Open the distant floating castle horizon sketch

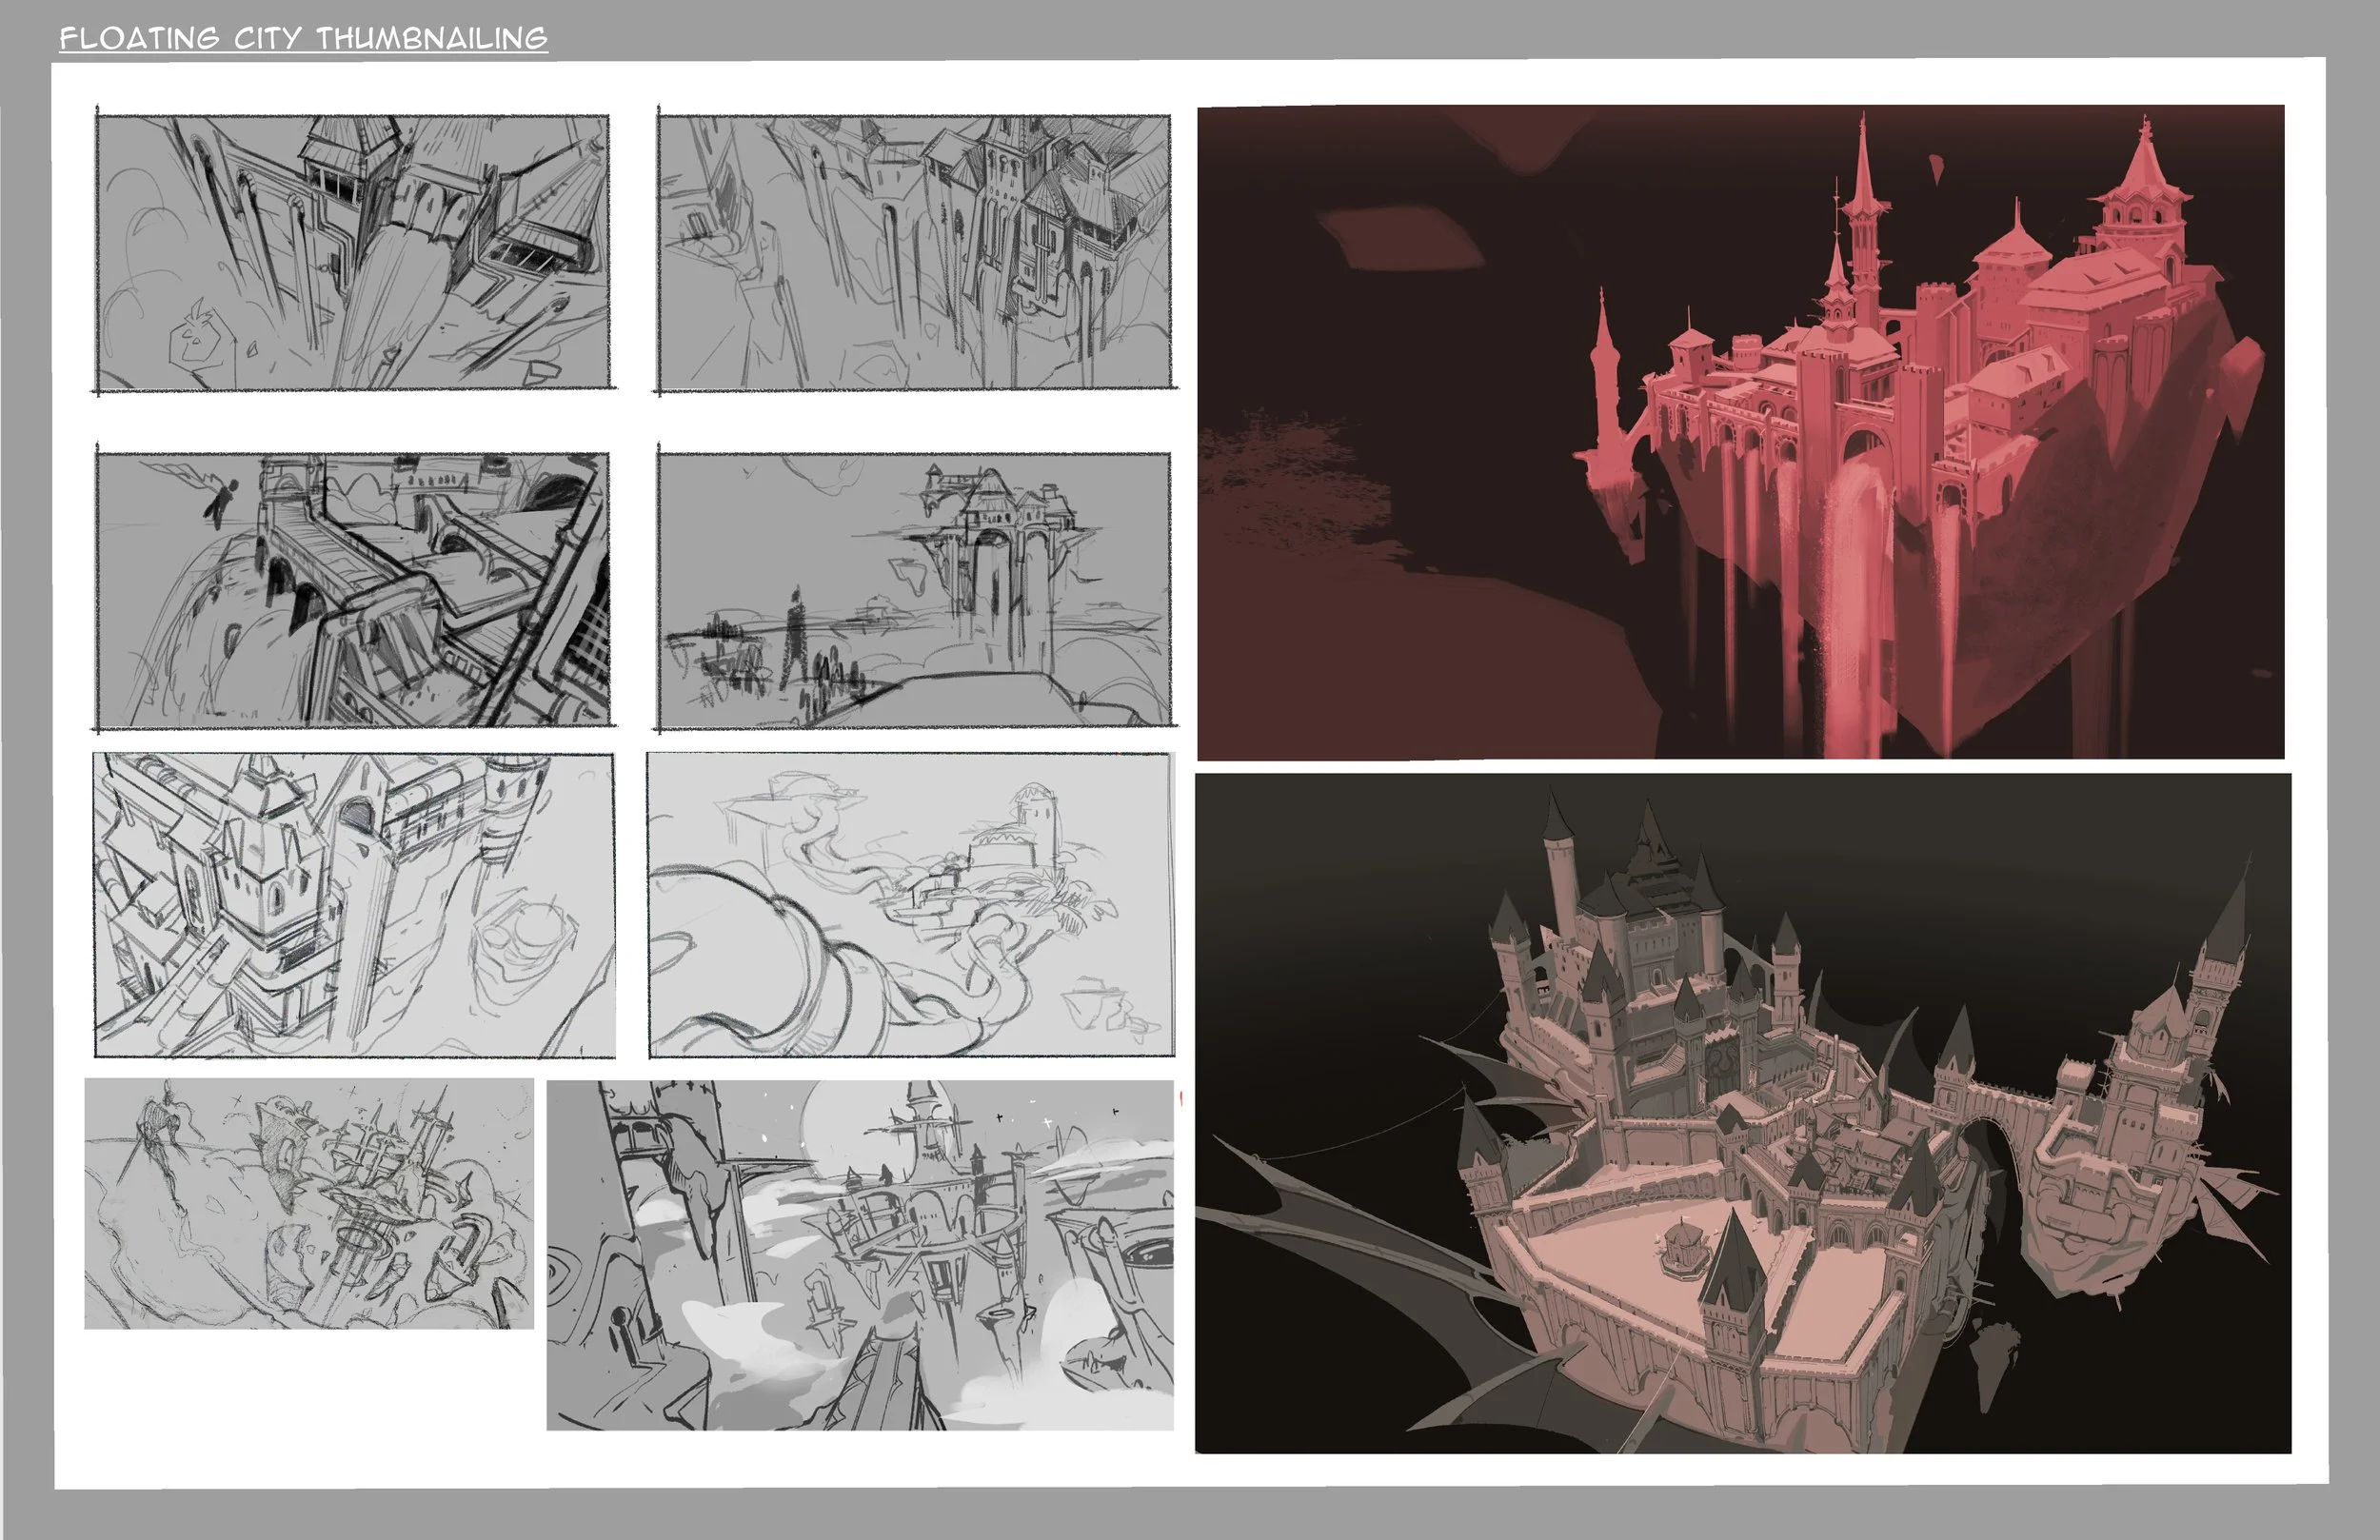coord(913,590)
